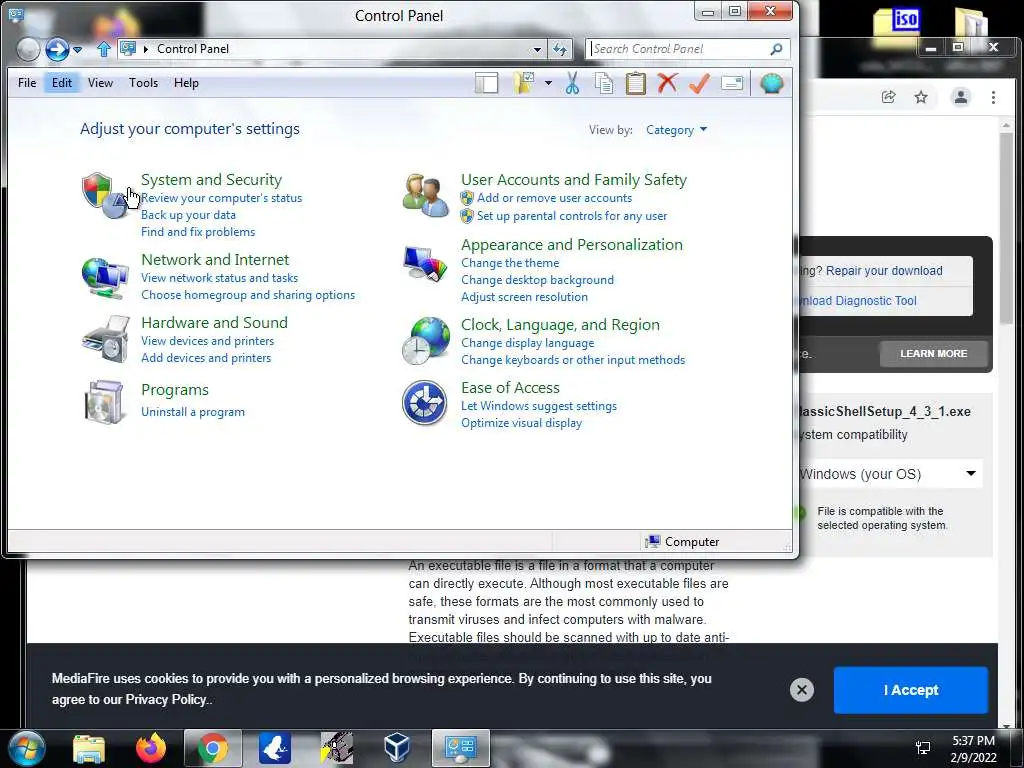The width and height of the screenshot is (1024, 768).
Task: Open the Edit menu
Action: click(62, 83)
